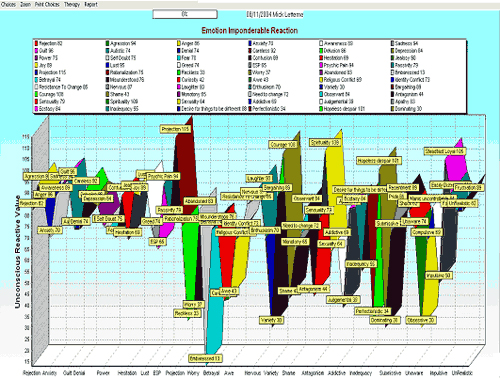Click the legend swatch for Sadness 94
This screenshot has height=379, width=500.
pos(393,43)
